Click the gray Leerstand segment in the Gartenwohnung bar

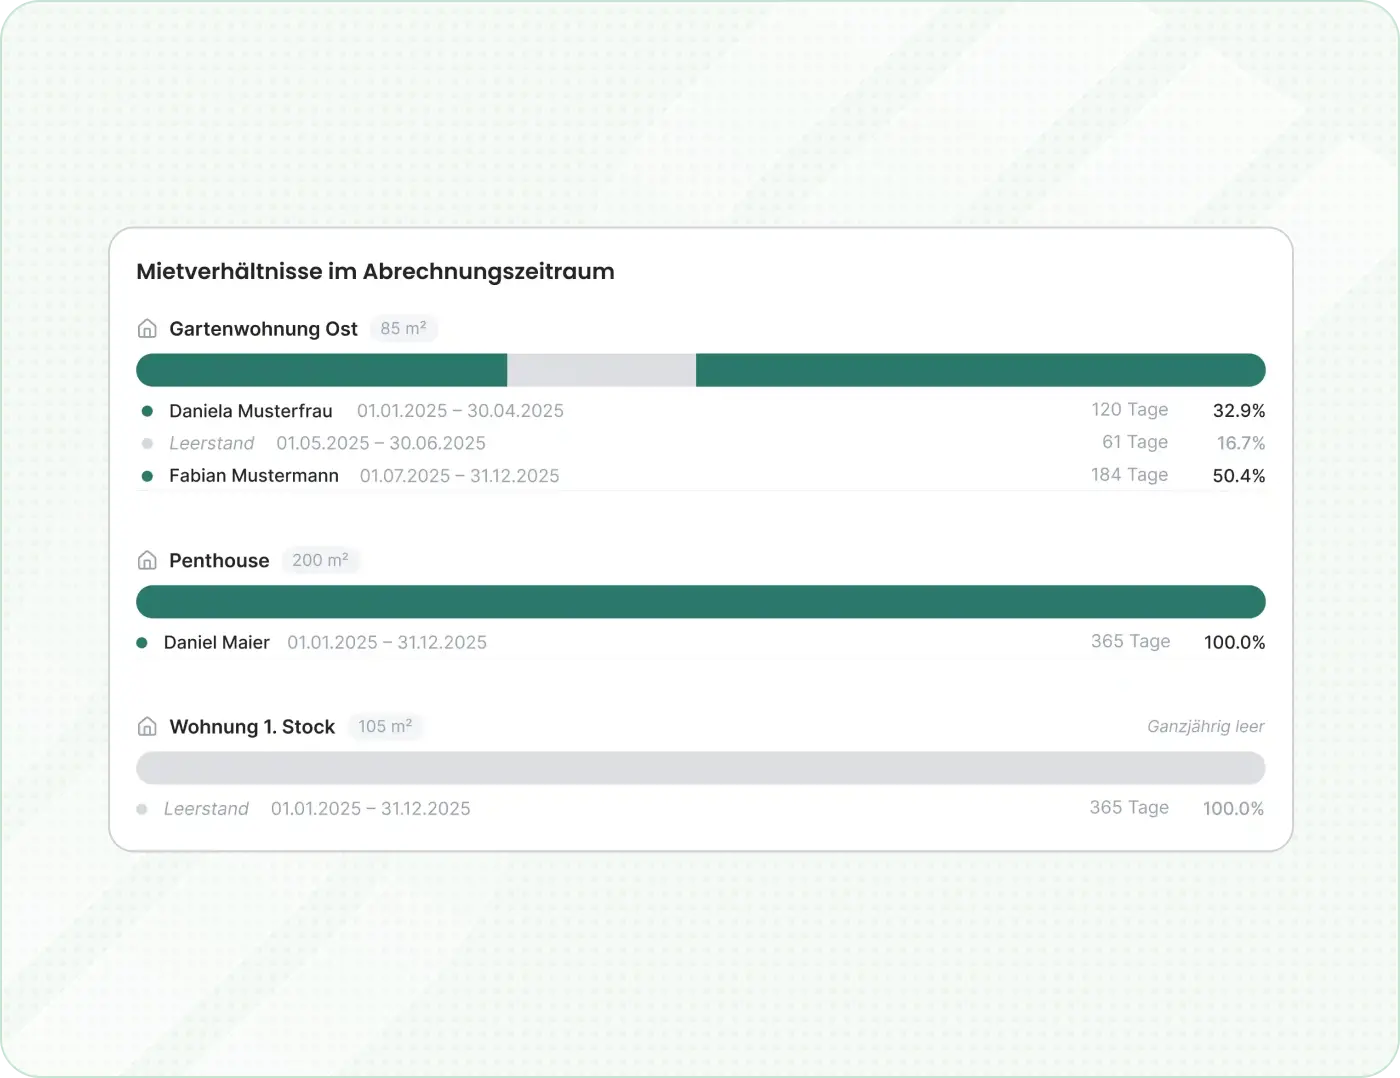[601, 370]
